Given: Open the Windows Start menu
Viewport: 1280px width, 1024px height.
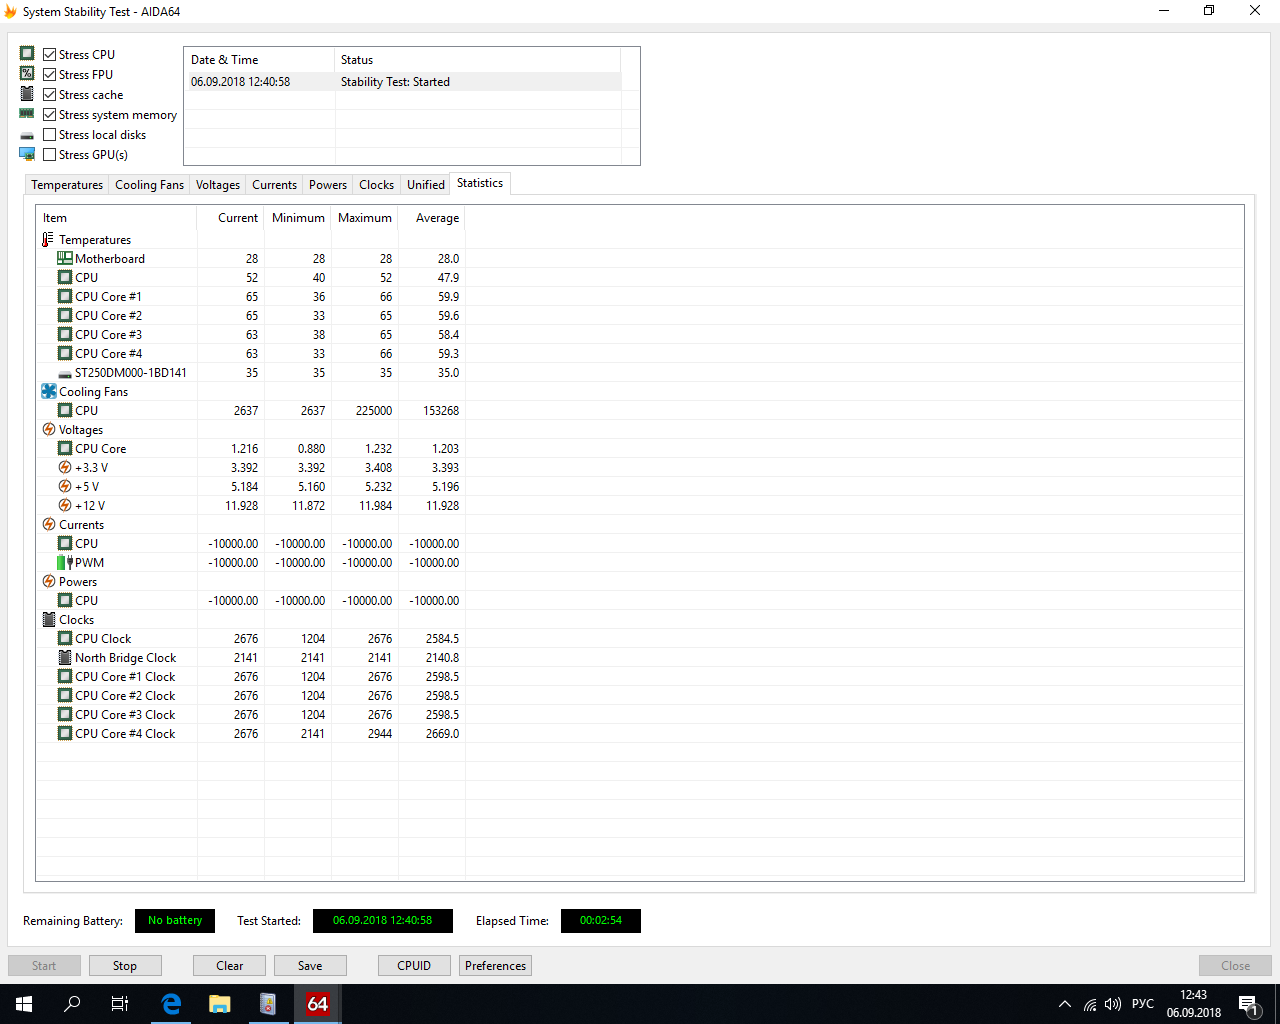Looking at the screenshot, I should (x=24, y=1004).
